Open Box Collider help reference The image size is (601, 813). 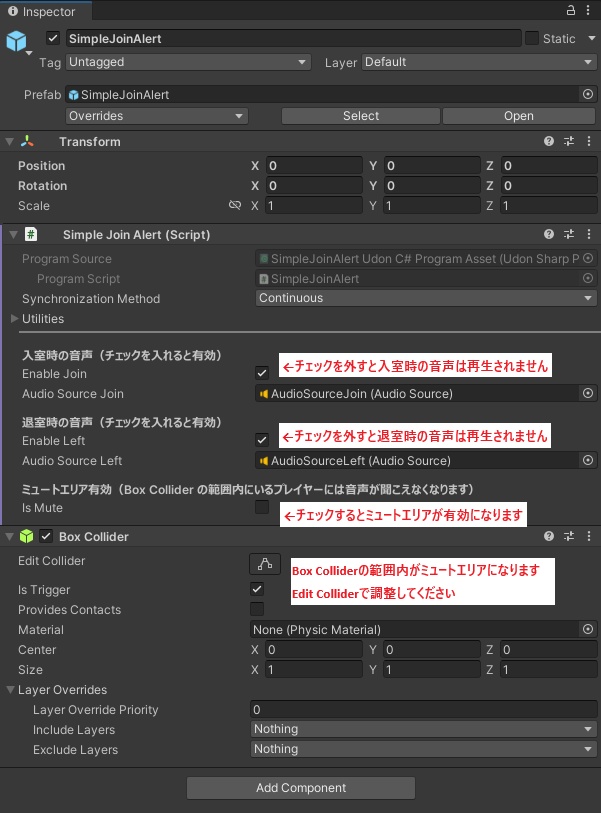click(x=549, y=536)
